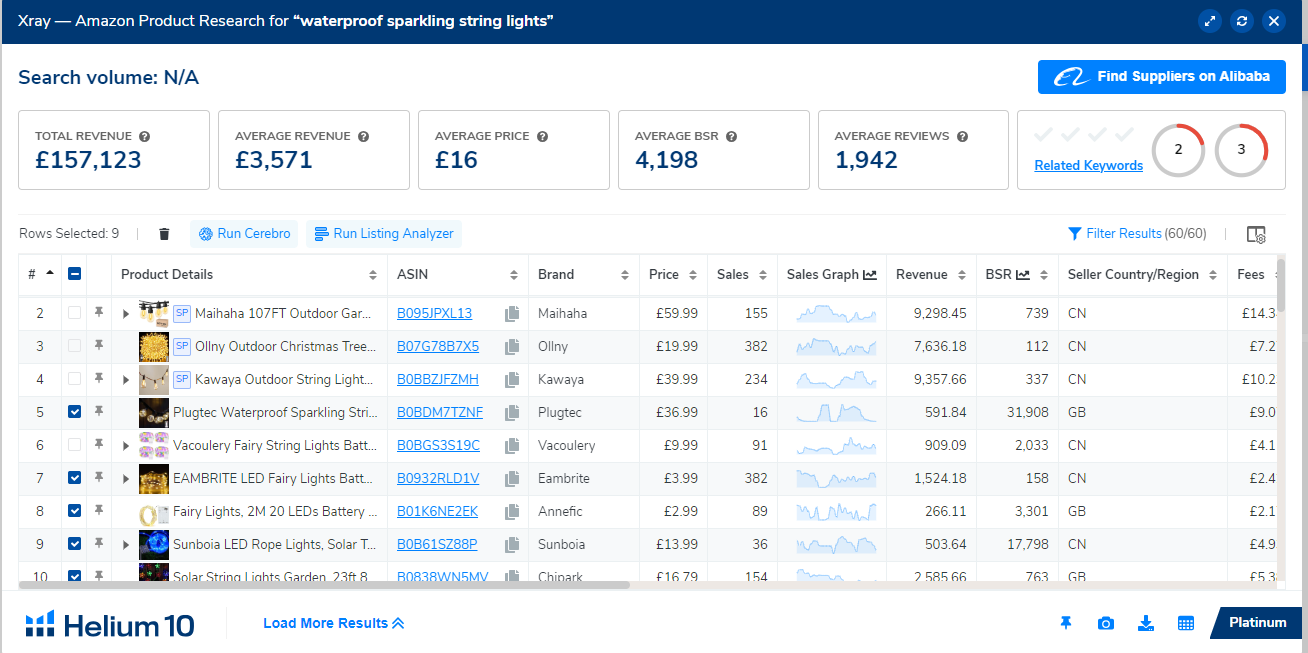The image size is (1308, 653).
Task: Pin the Vacoulery row
Action: (x=99, y=445)
